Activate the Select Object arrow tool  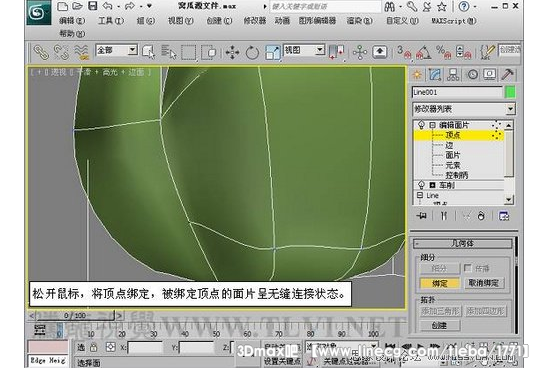click(x=148, y=52)
